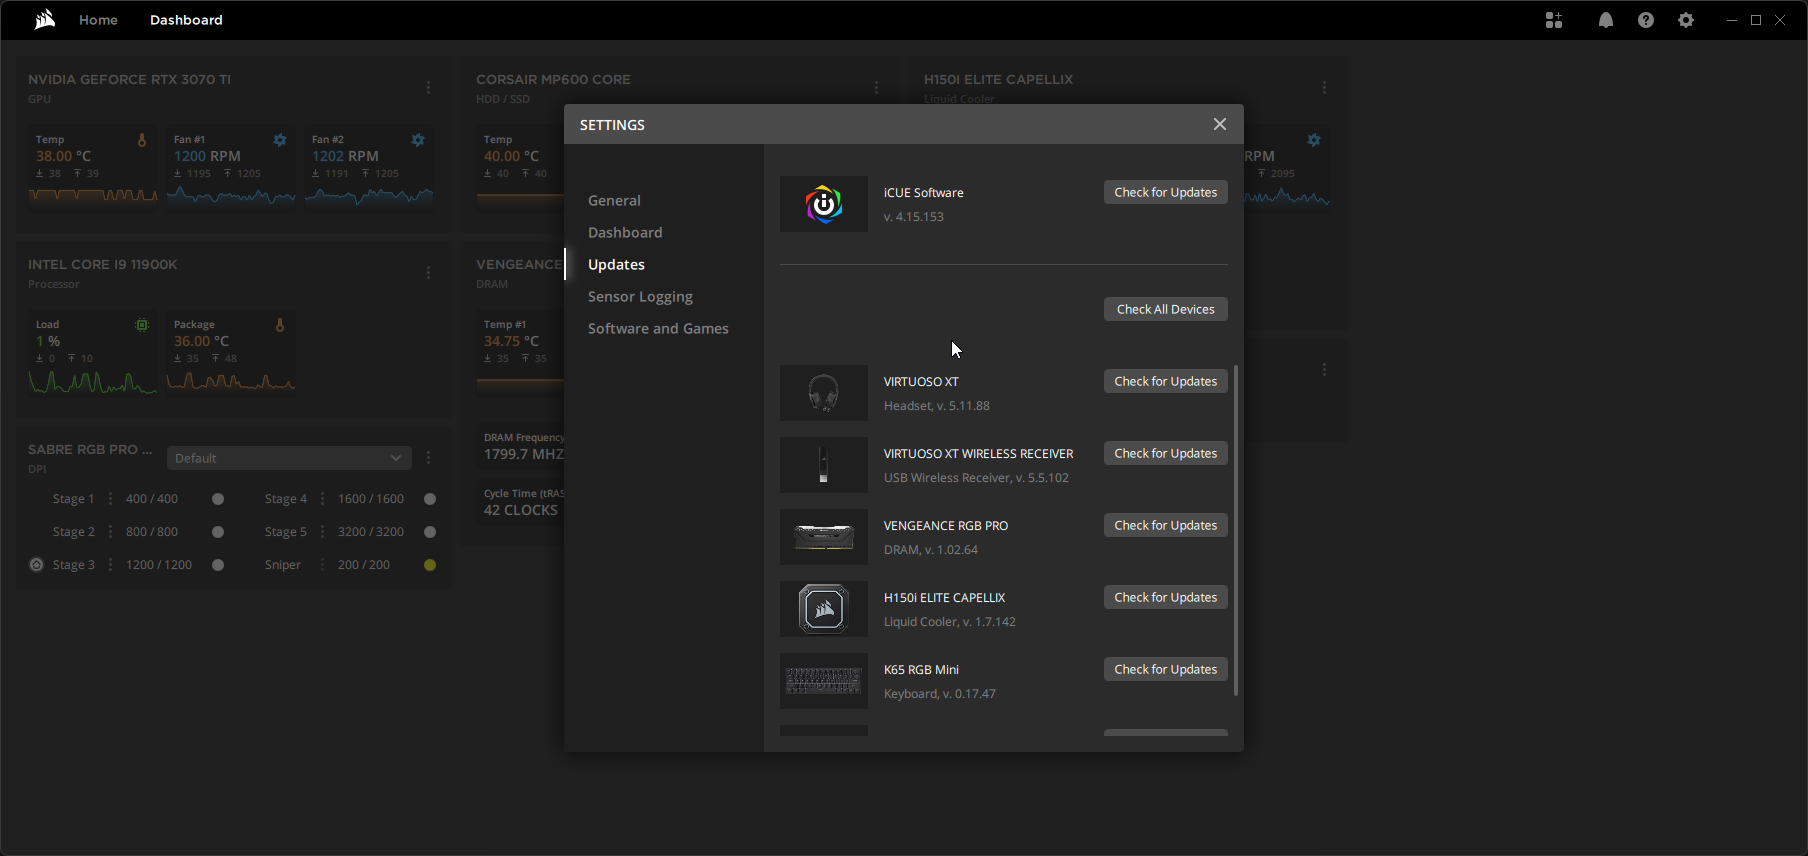Open the NVIDIA GeForce card options menu
Viewport: 1808px width, 856px height.
pyautogui.click(x=429, y=88)
